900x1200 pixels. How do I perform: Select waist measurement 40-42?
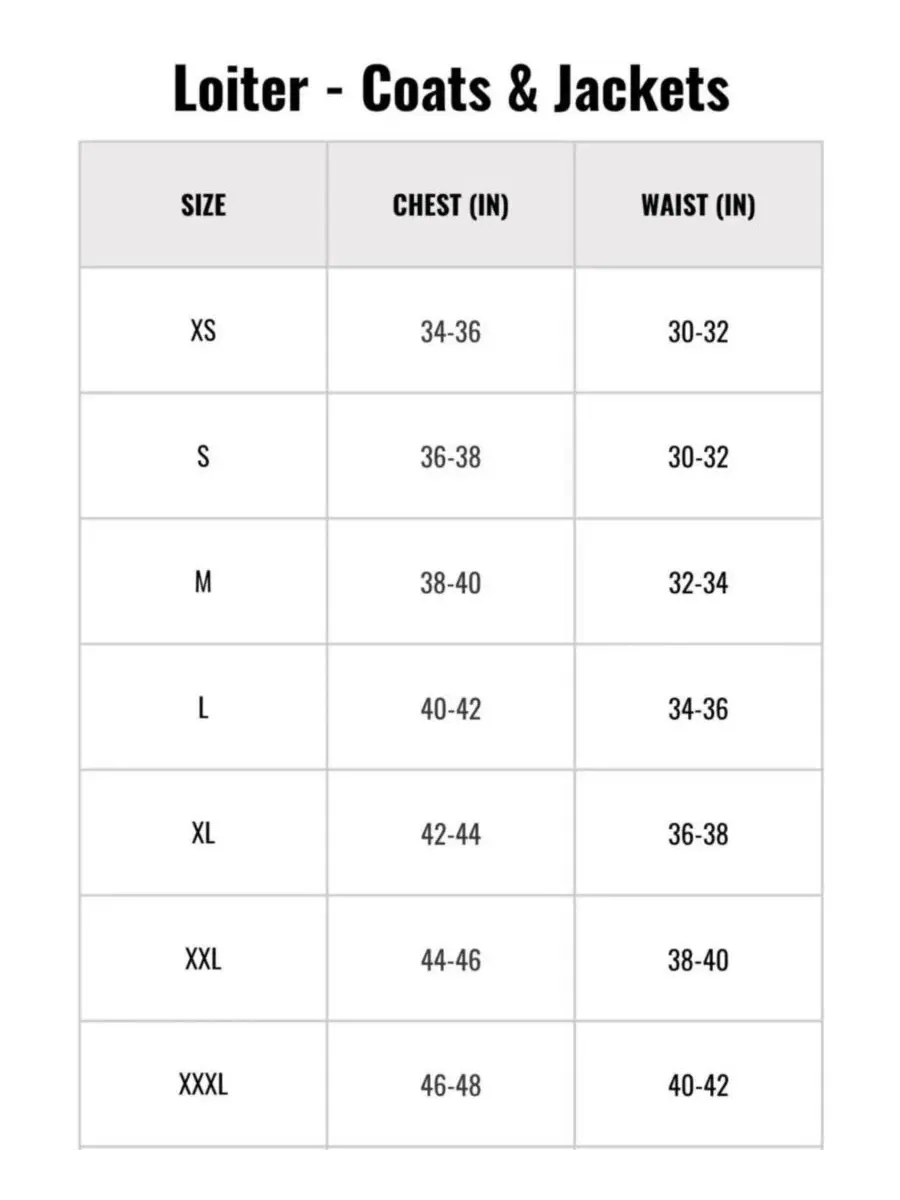point(698,1086)
